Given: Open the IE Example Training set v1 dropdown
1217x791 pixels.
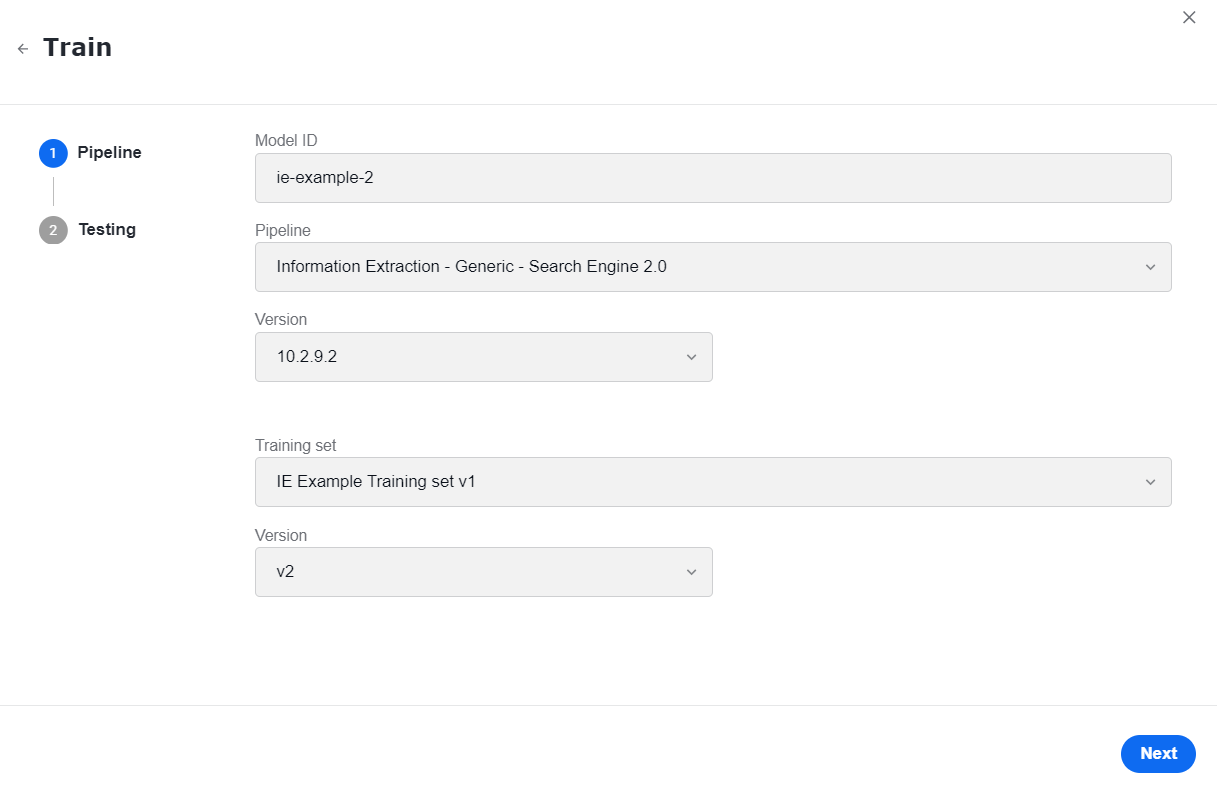Looking at the screenshot, I should (713, 482).
